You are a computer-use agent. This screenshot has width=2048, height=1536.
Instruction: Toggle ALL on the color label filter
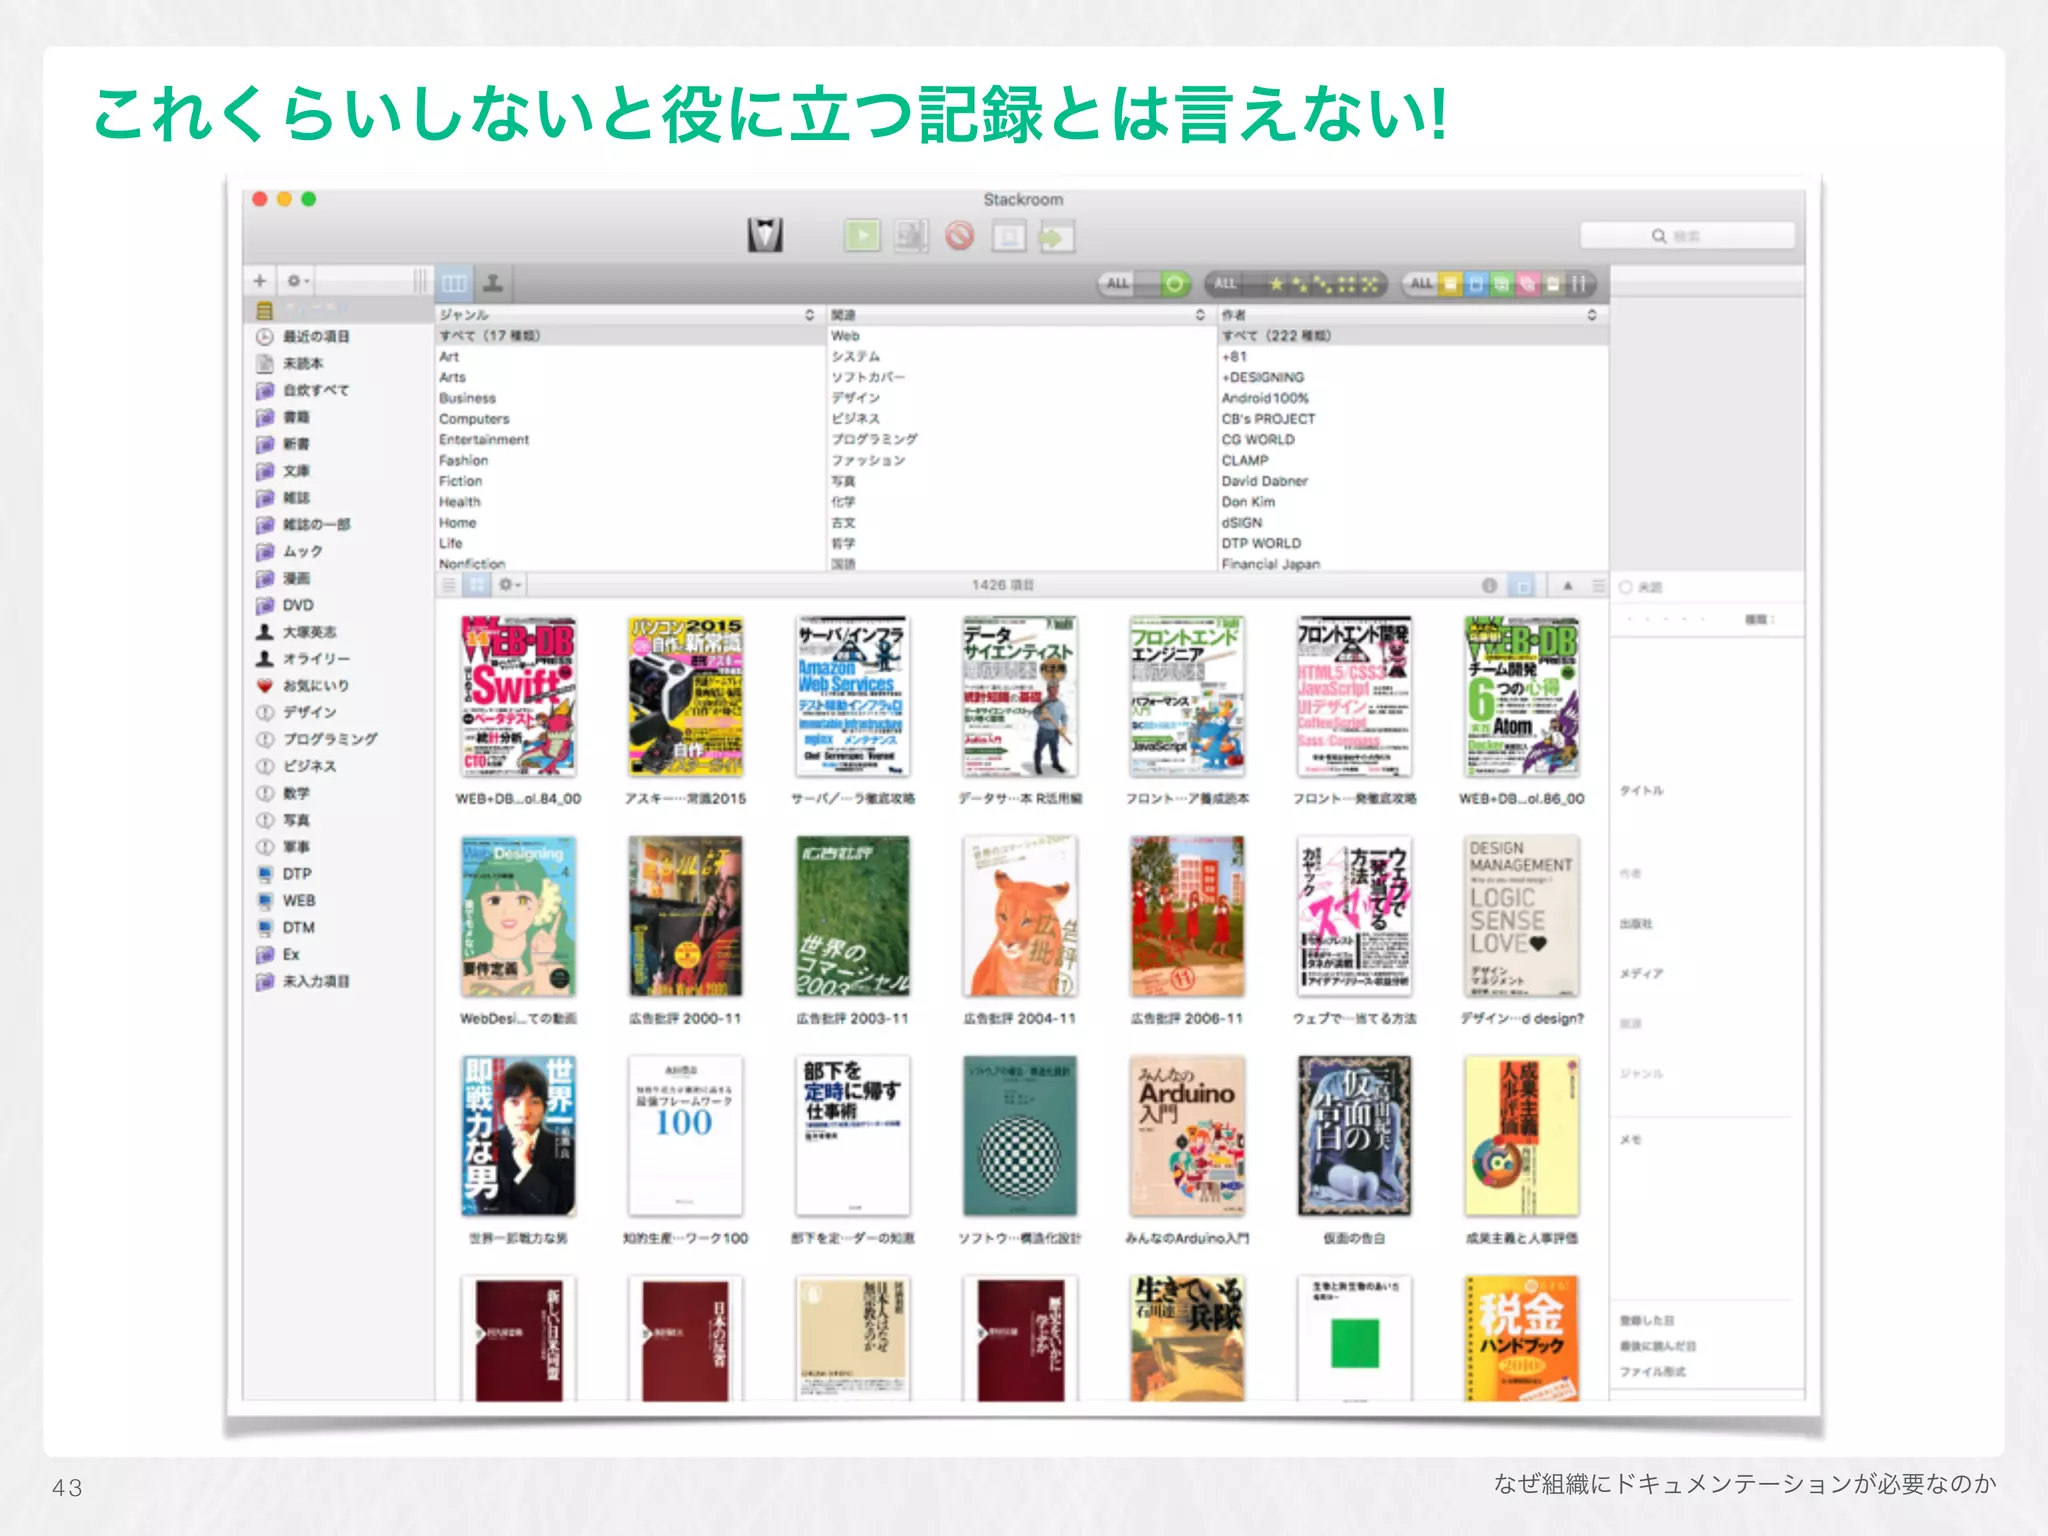pos(1422,284)
